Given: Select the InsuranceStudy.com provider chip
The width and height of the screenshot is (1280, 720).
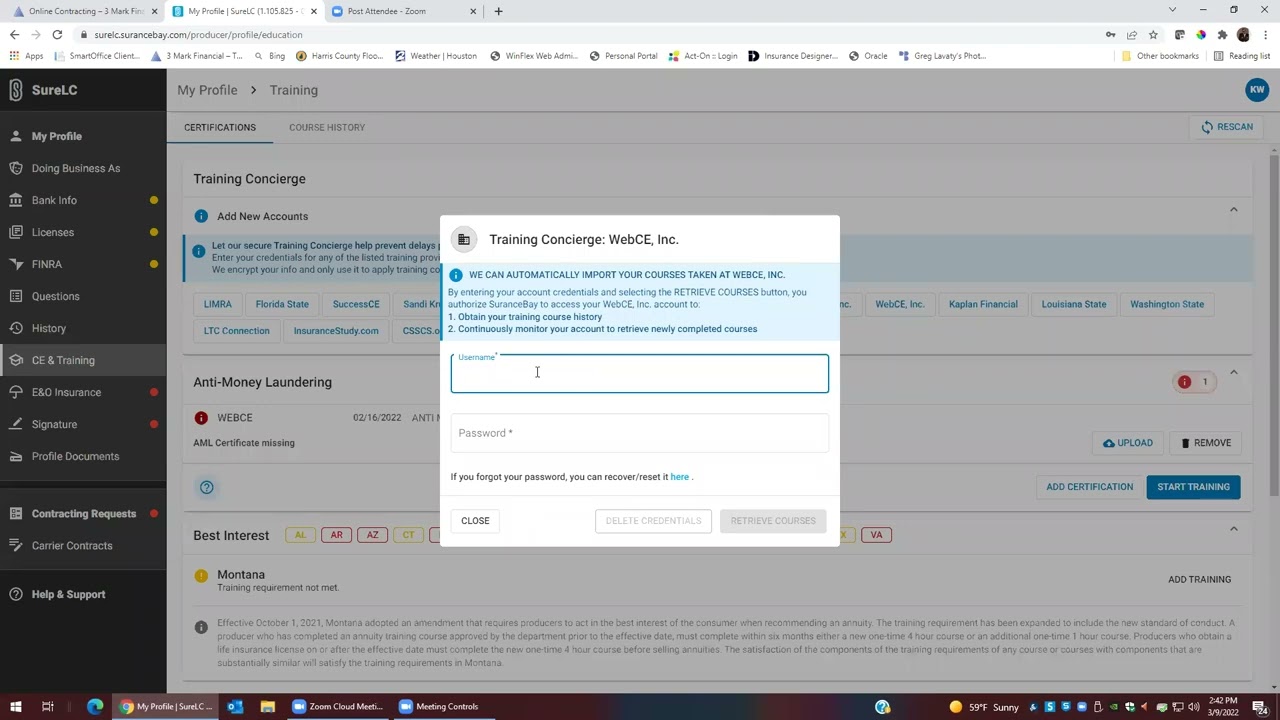Looking at the screenshot, I should tap(336, 331).
